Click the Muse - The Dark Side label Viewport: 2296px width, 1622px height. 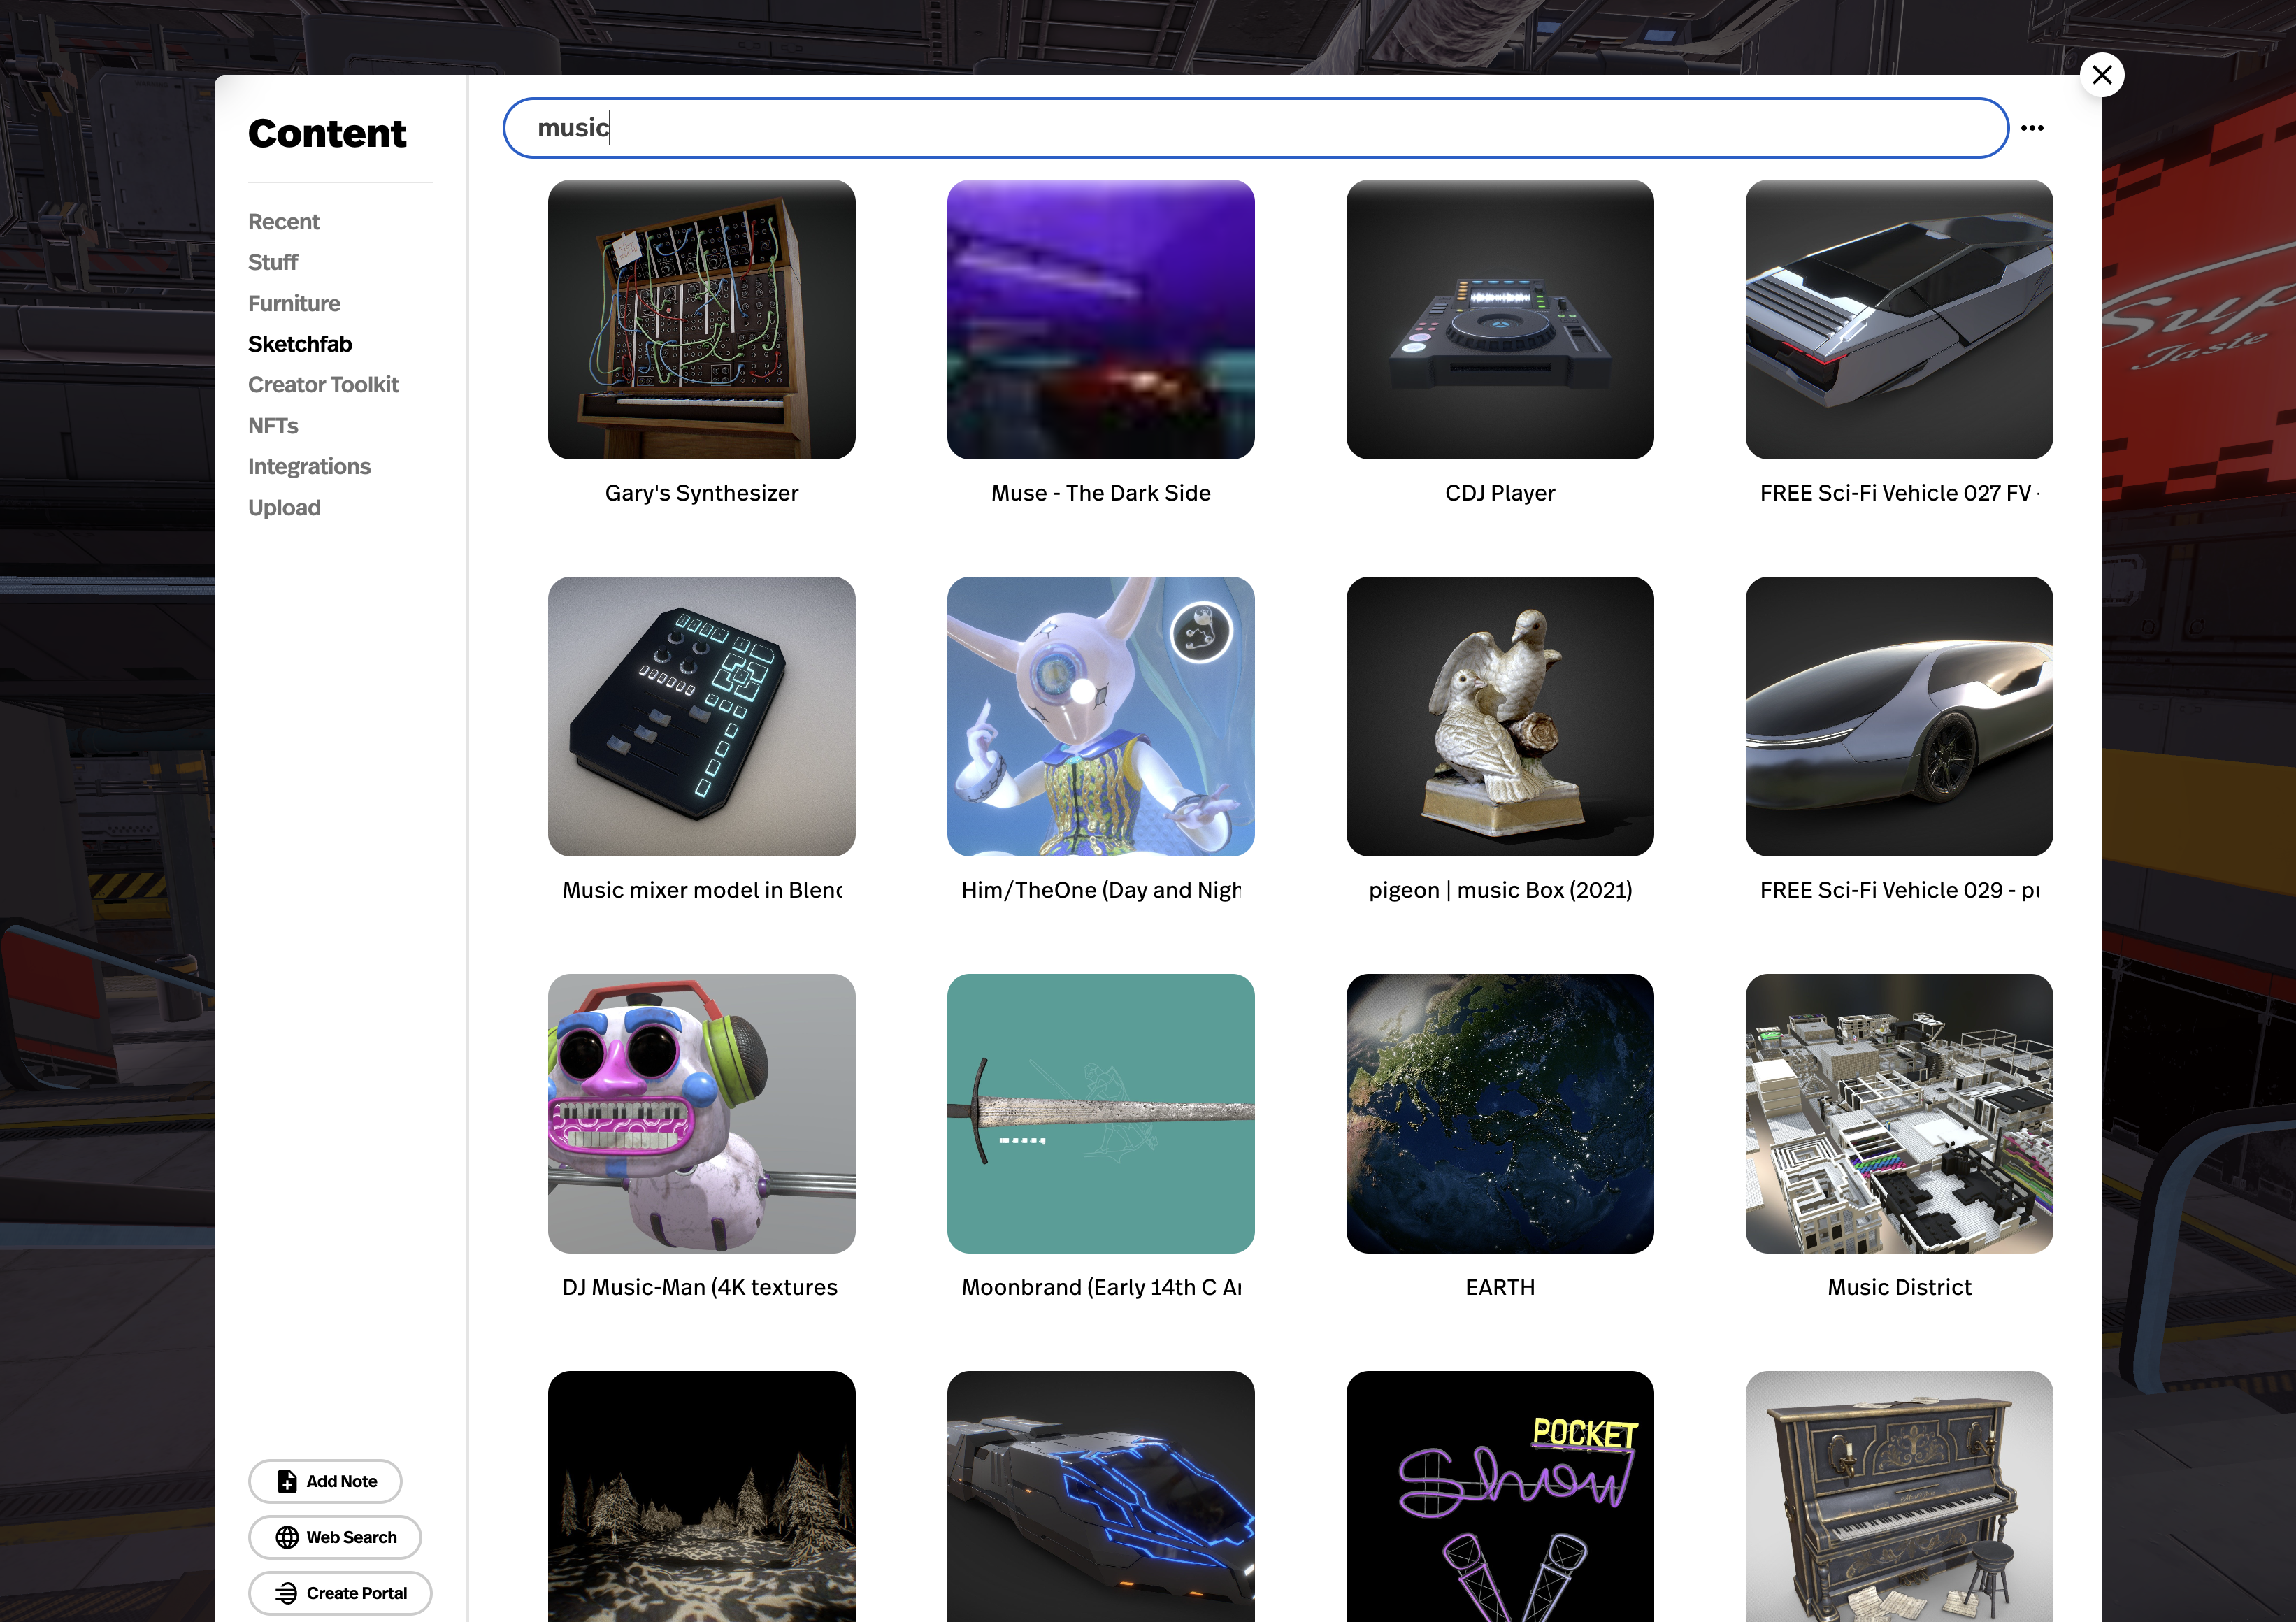click(x=1101, y=493)
